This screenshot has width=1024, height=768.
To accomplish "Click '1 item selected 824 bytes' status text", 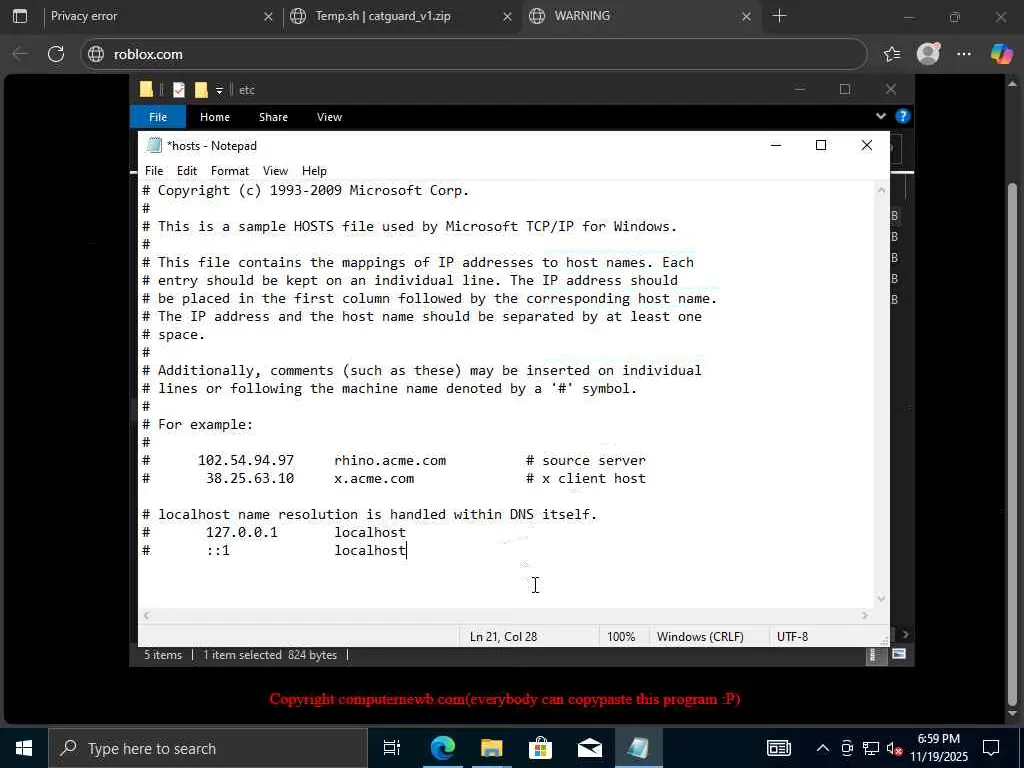I will 270,654.
